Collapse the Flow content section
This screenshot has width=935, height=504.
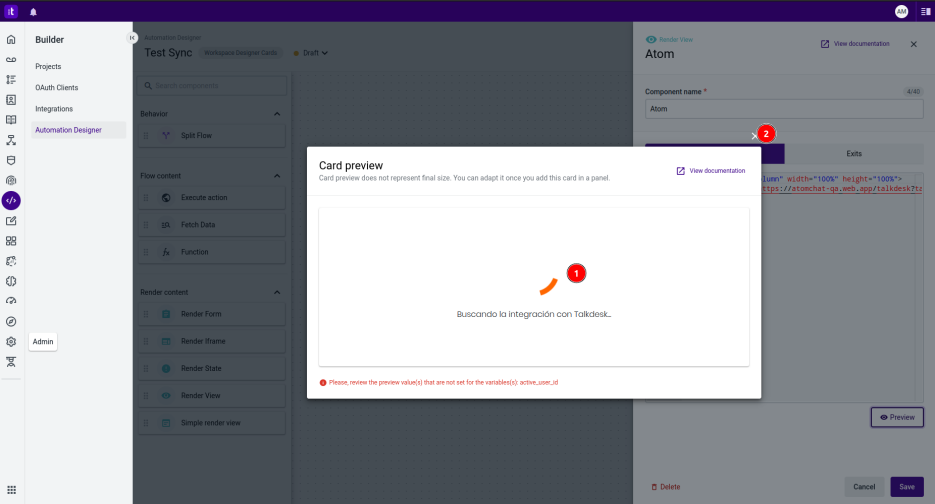[277, 176]
